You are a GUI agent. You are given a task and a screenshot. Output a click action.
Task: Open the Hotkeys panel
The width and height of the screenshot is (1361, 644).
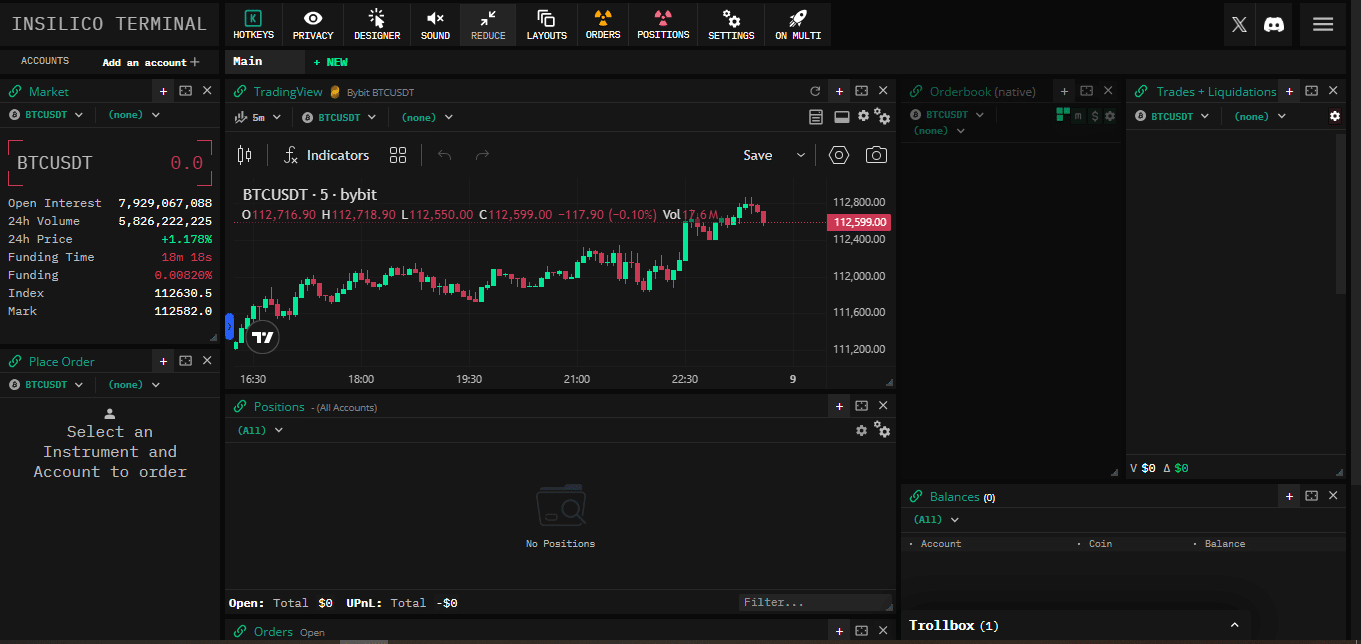click(253, 25)
